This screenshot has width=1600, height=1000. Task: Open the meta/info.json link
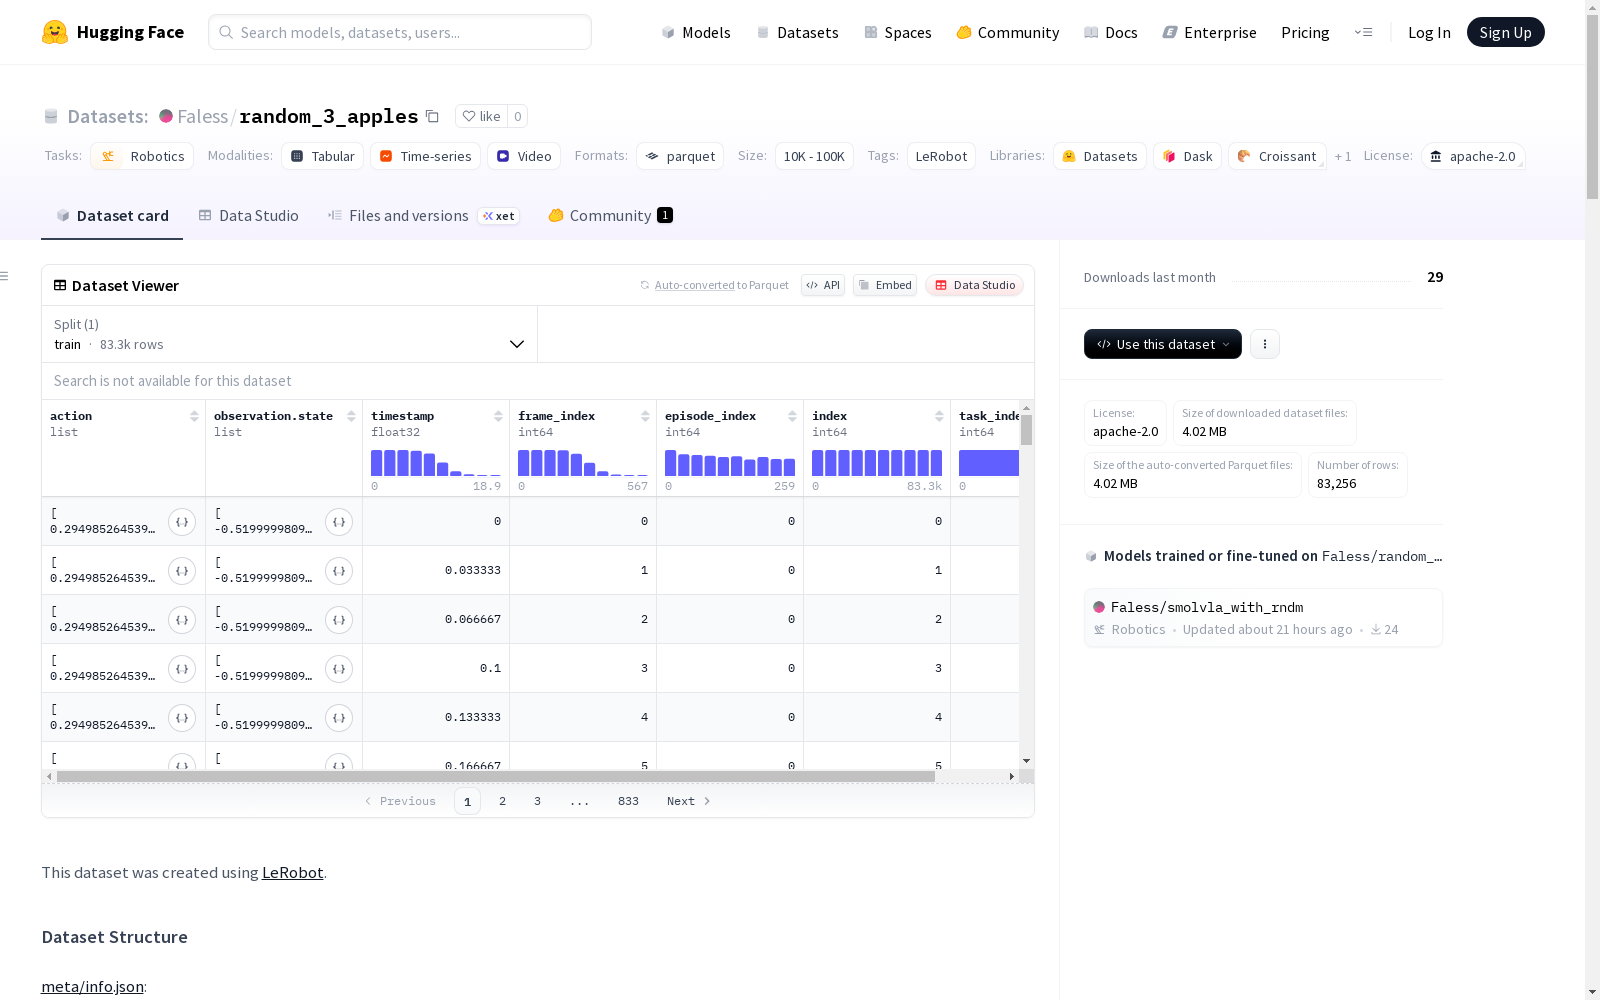[x=92, y=986]
